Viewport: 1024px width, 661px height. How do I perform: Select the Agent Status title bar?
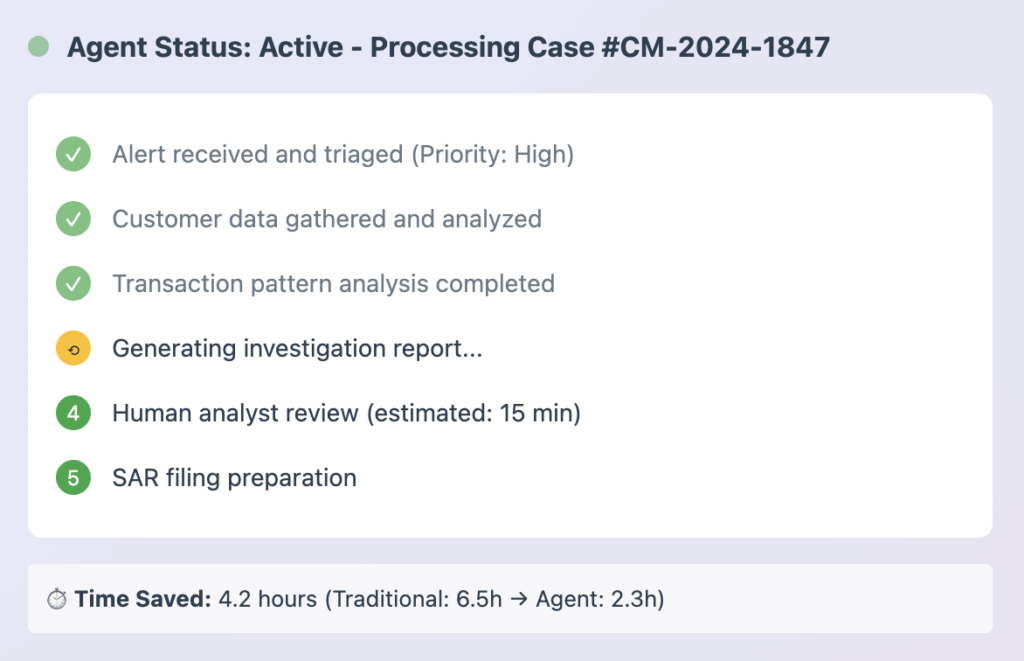(448, 46)
